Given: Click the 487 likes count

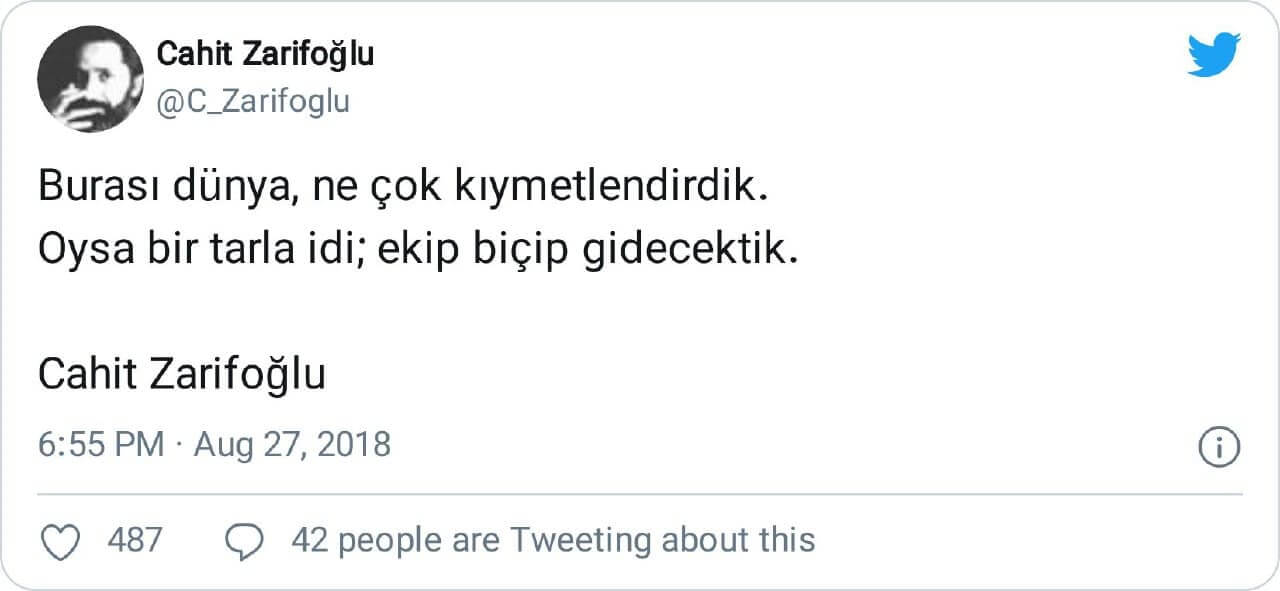Looking at the screenshot, I should click(134, 540).
